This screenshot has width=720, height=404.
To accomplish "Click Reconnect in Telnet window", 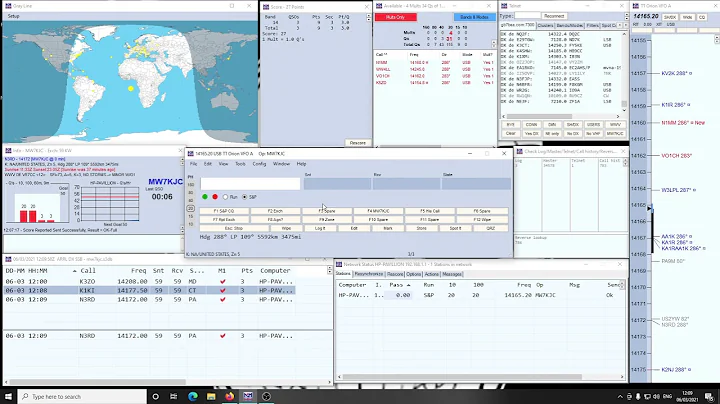I will [x=554, y=16].
